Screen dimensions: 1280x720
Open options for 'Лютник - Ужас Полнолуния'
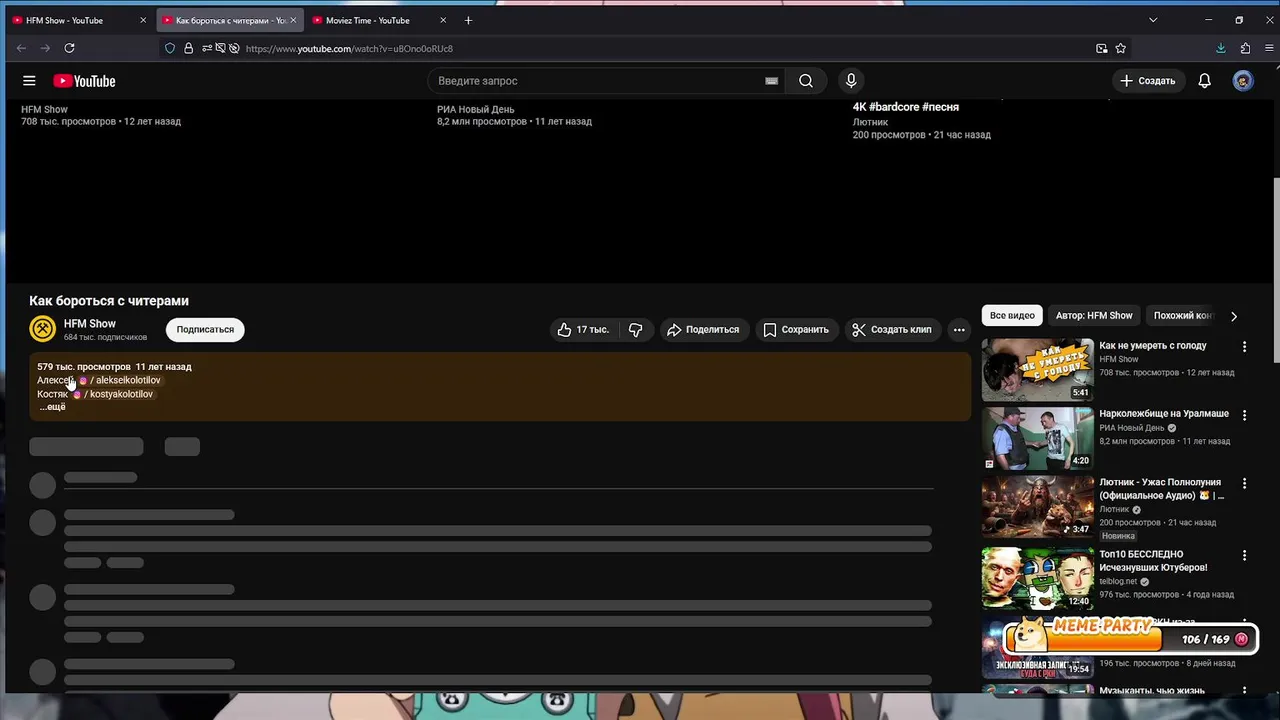[x=1244, y=483]
